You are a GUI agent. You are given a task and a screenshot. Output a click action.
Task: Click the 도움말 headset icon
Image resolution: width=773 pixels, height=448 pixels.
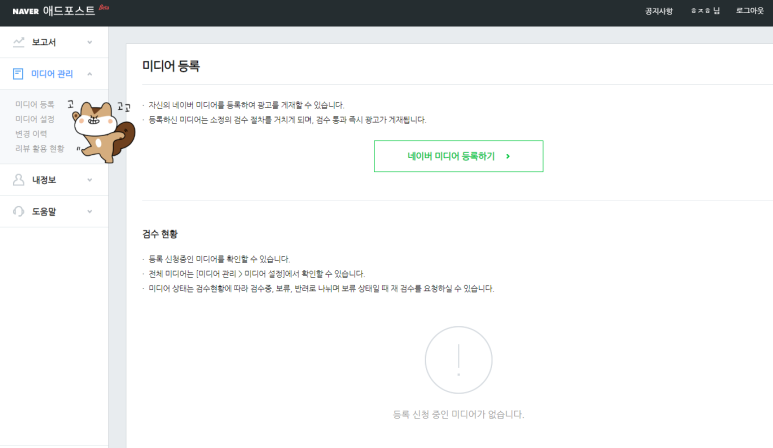click(x=19, y=211)
